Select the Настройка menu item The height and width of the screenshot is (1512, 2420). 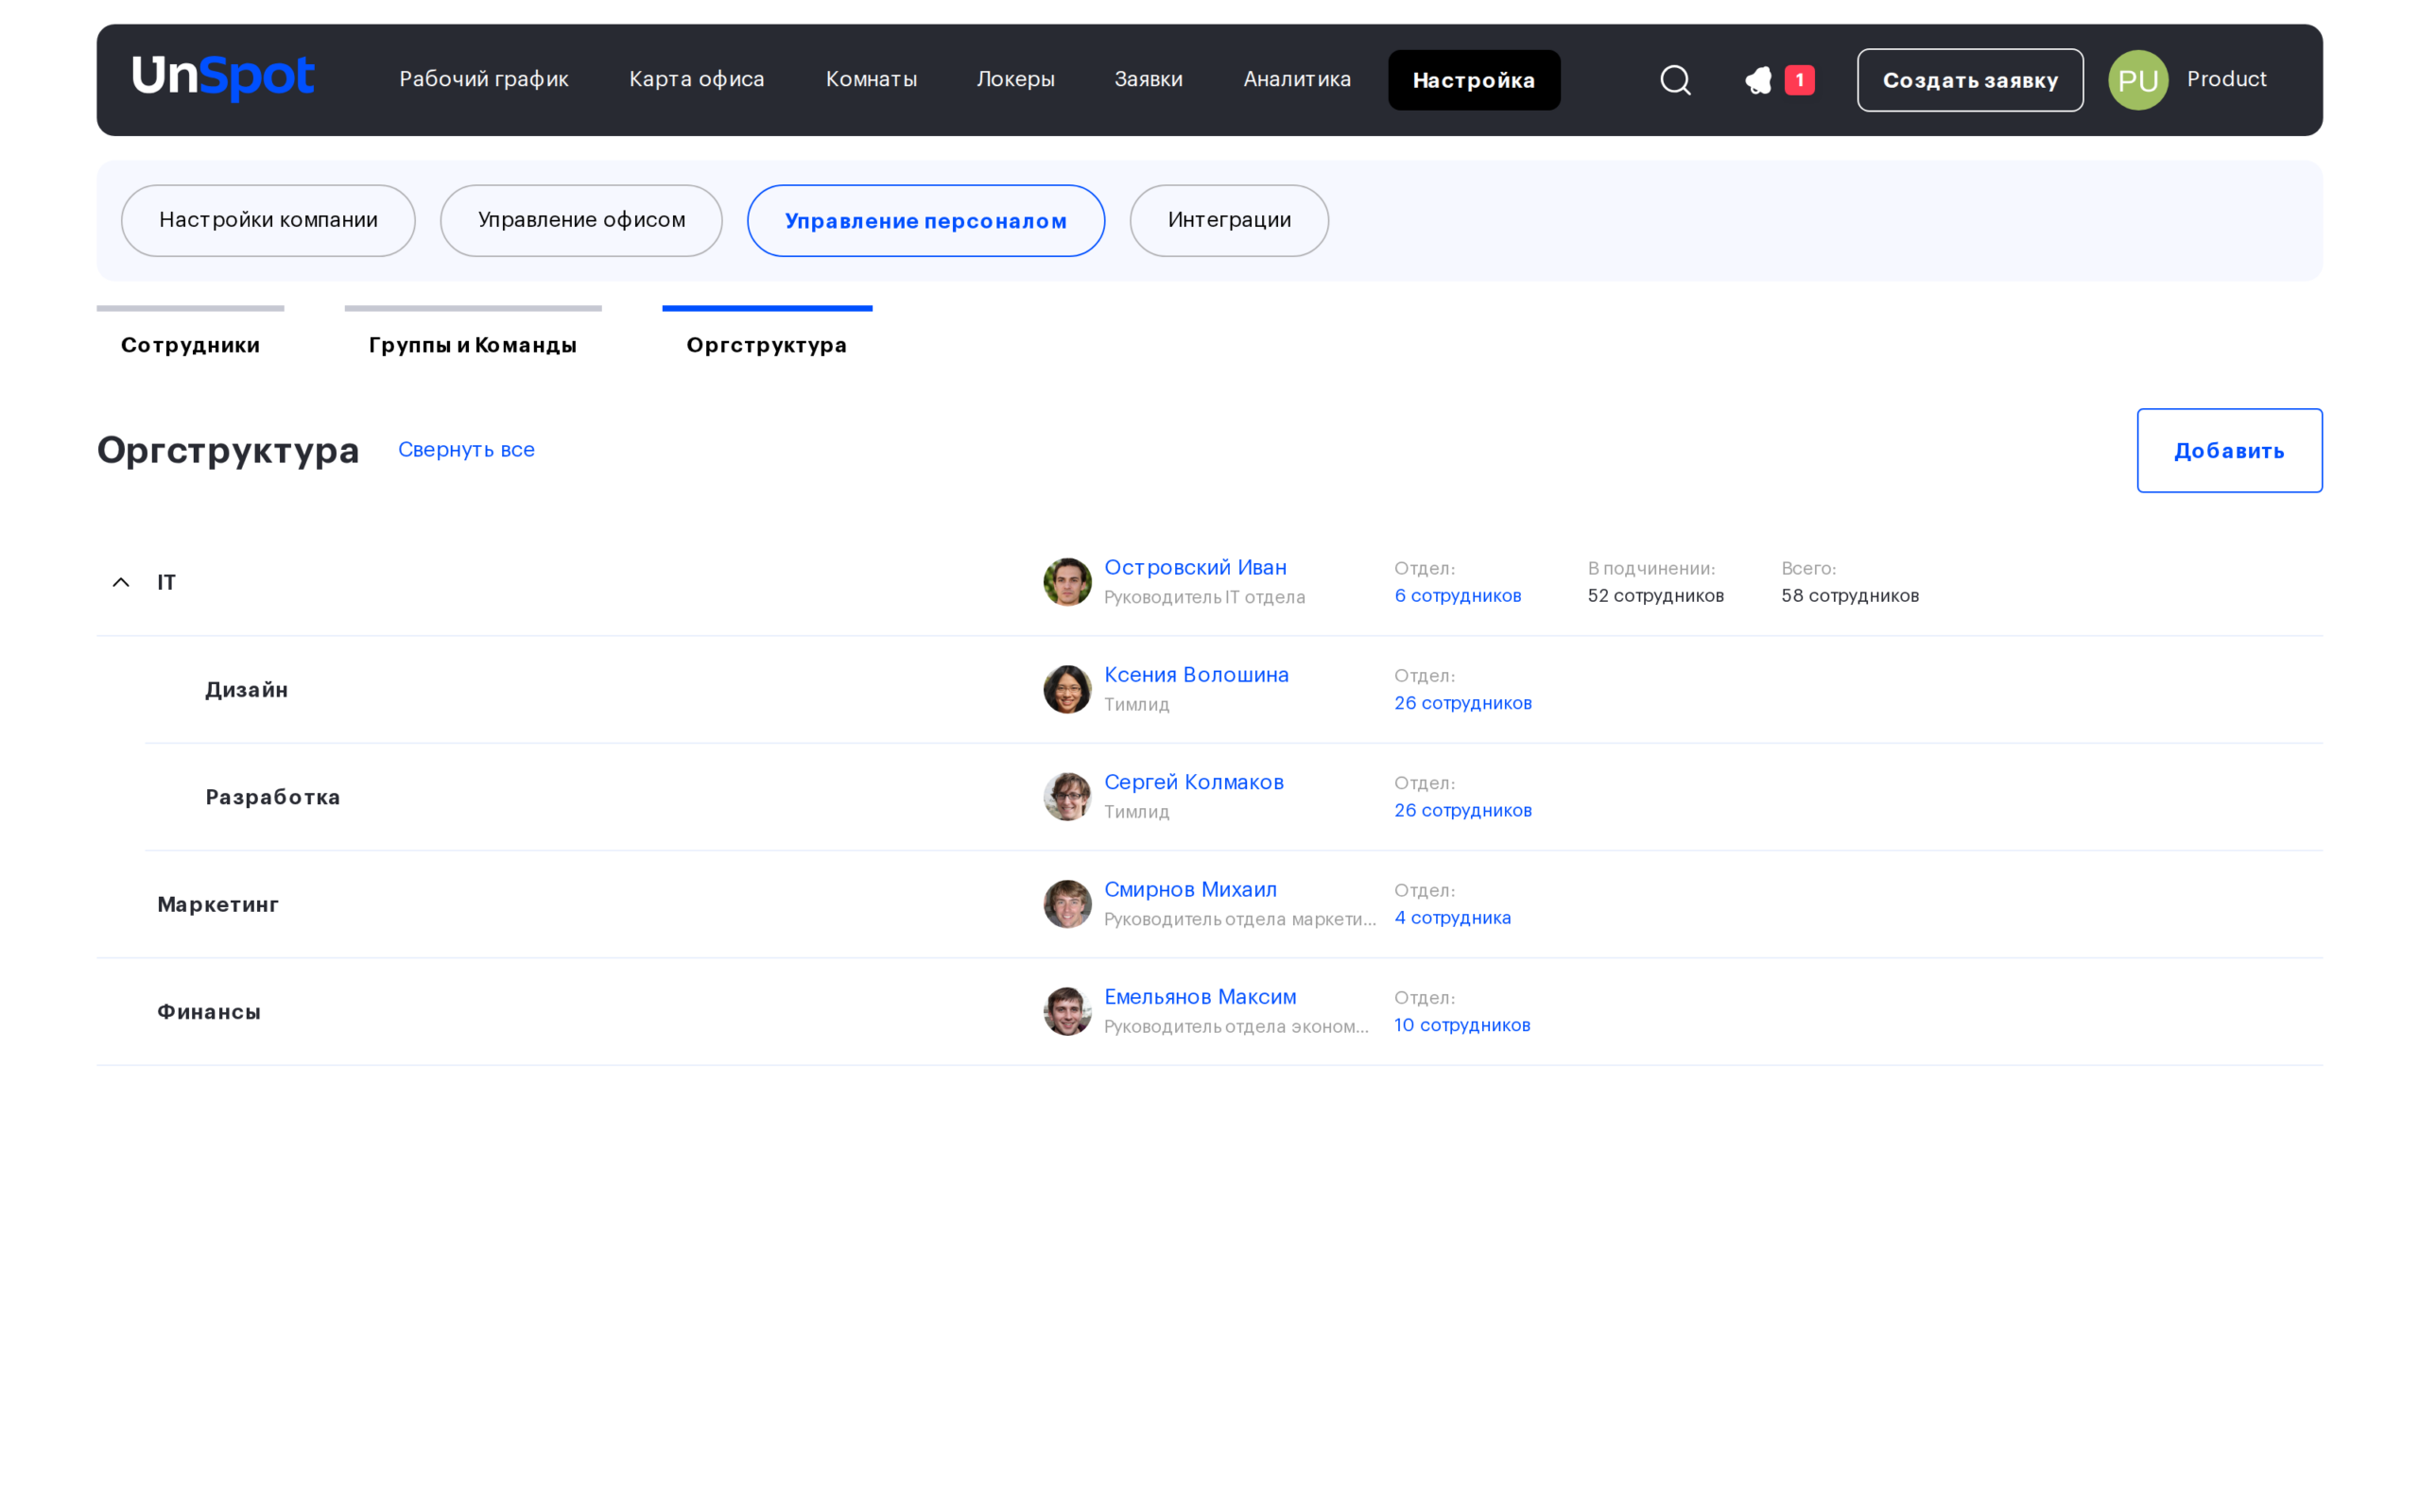[1474, 80]
